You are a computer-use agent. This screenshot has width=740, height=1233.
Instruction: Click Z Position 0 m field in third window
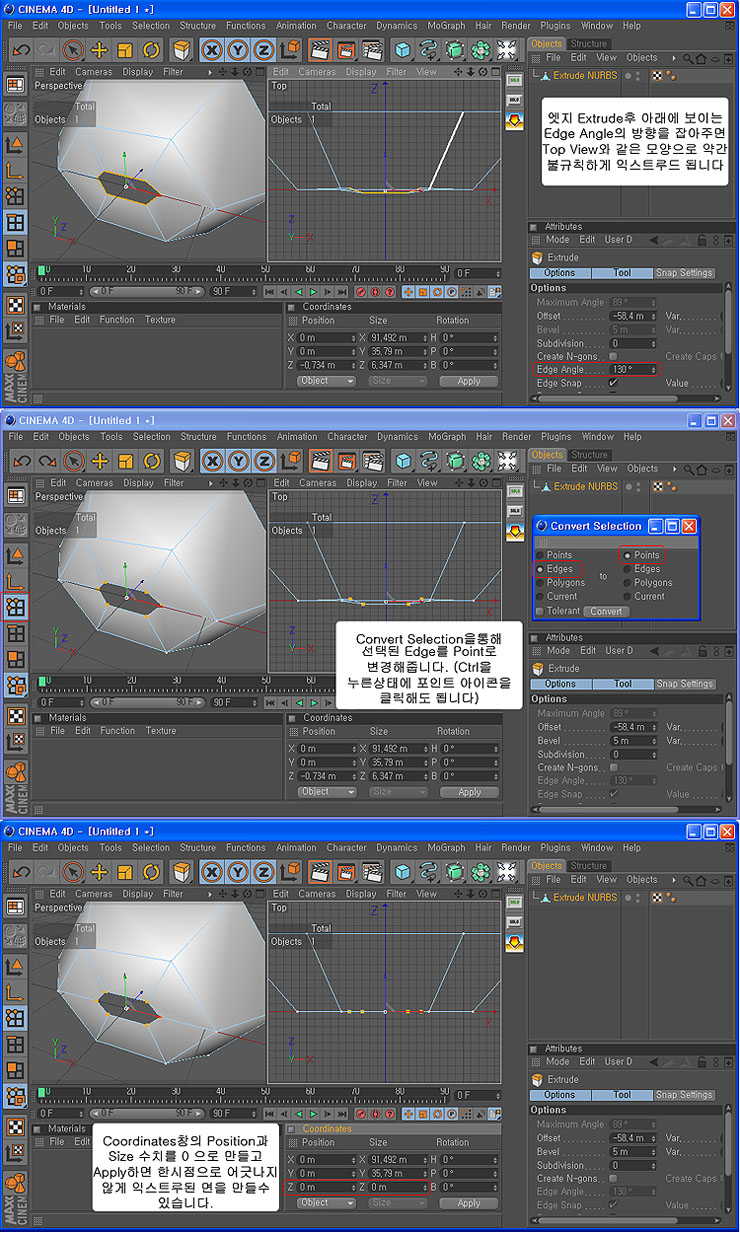[x=326, y=1187]
